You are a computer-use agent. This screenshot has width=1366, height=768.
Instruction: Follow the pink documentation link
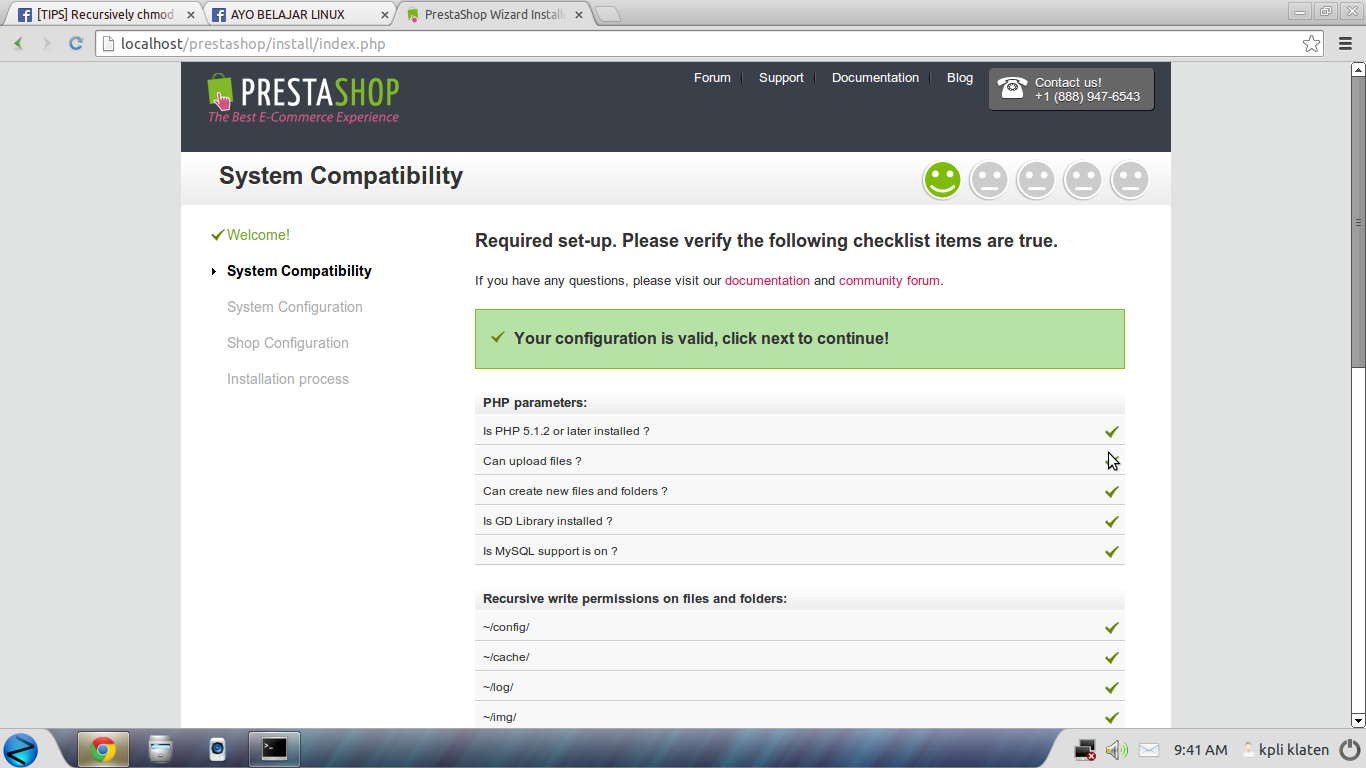click(767, 281)
